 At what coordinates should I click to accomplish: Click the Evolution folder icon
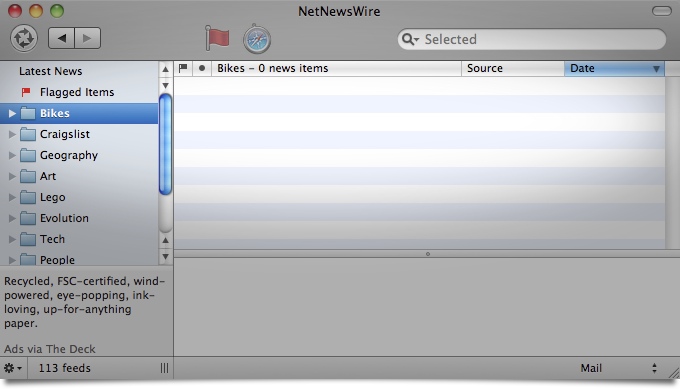coord(28,218)
